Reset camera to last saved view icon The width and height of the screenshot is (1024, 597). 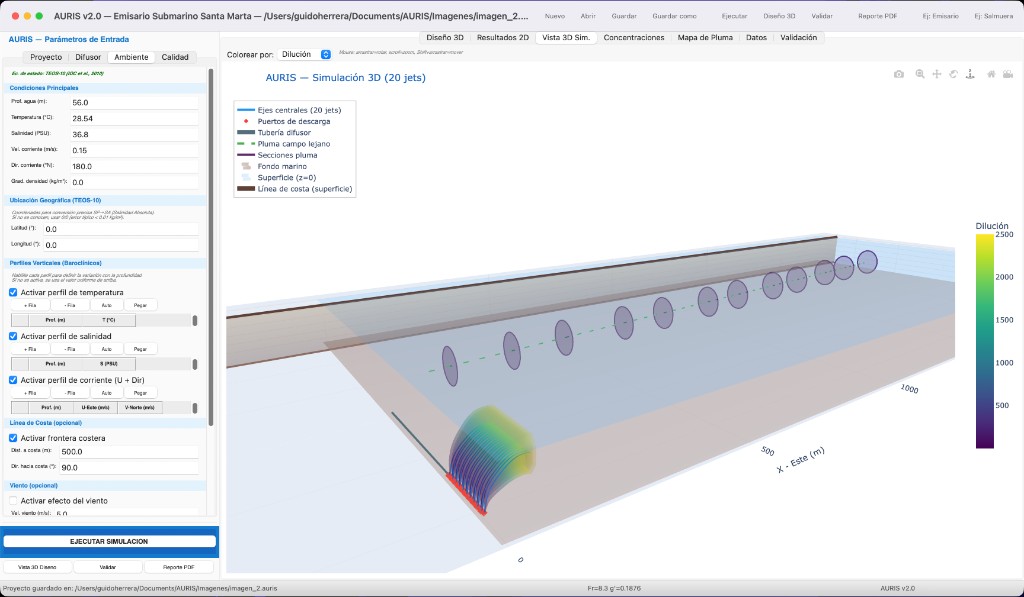(1008, 74)
